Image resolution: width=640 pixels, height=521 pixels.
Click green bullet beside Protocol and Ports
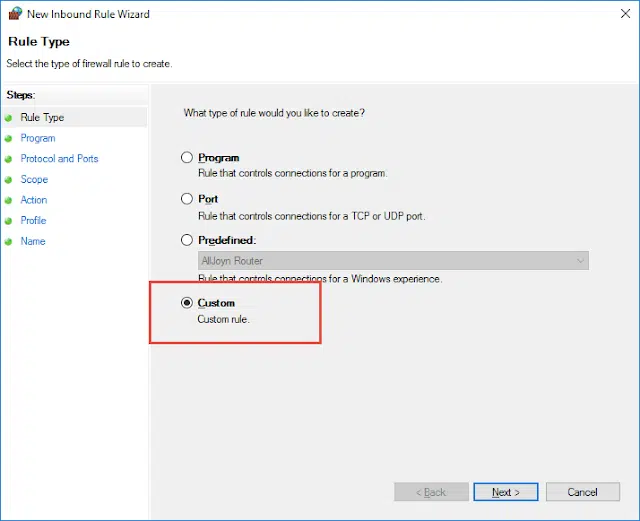coord(9,159)
